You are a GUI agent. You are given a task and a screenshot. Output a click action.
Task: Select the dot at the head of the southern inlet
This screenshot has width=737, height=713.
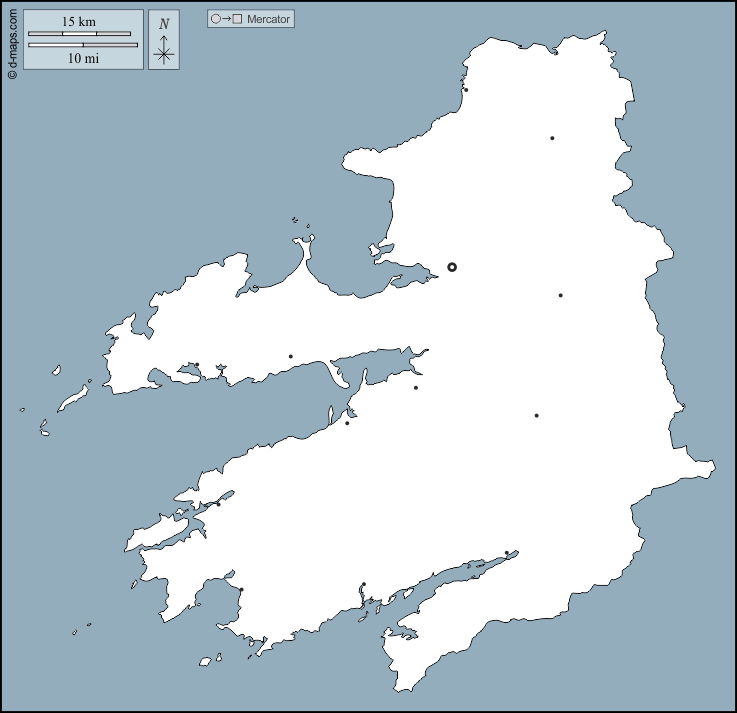coord(507,553)
